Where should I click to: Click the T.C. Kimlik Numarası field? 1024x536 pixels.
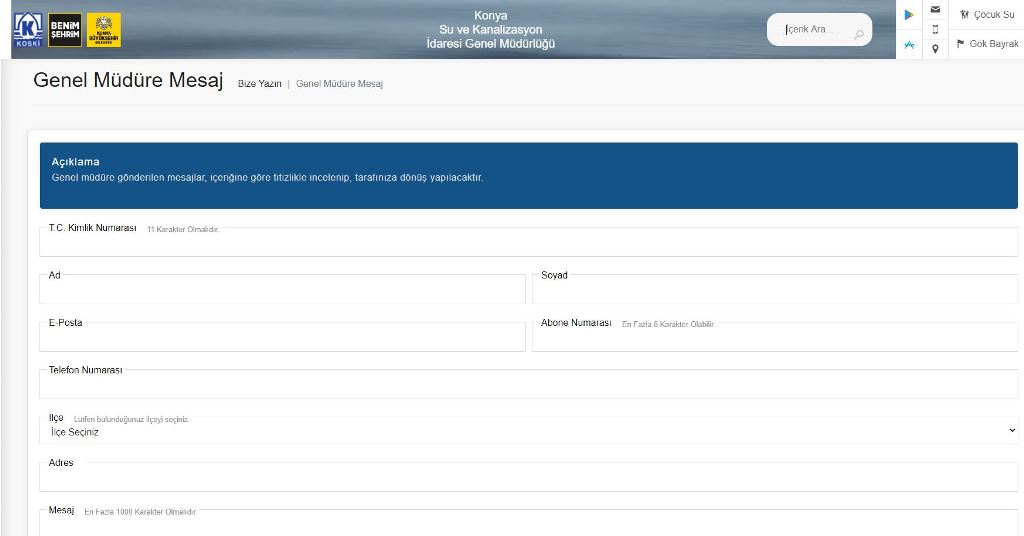528,243
